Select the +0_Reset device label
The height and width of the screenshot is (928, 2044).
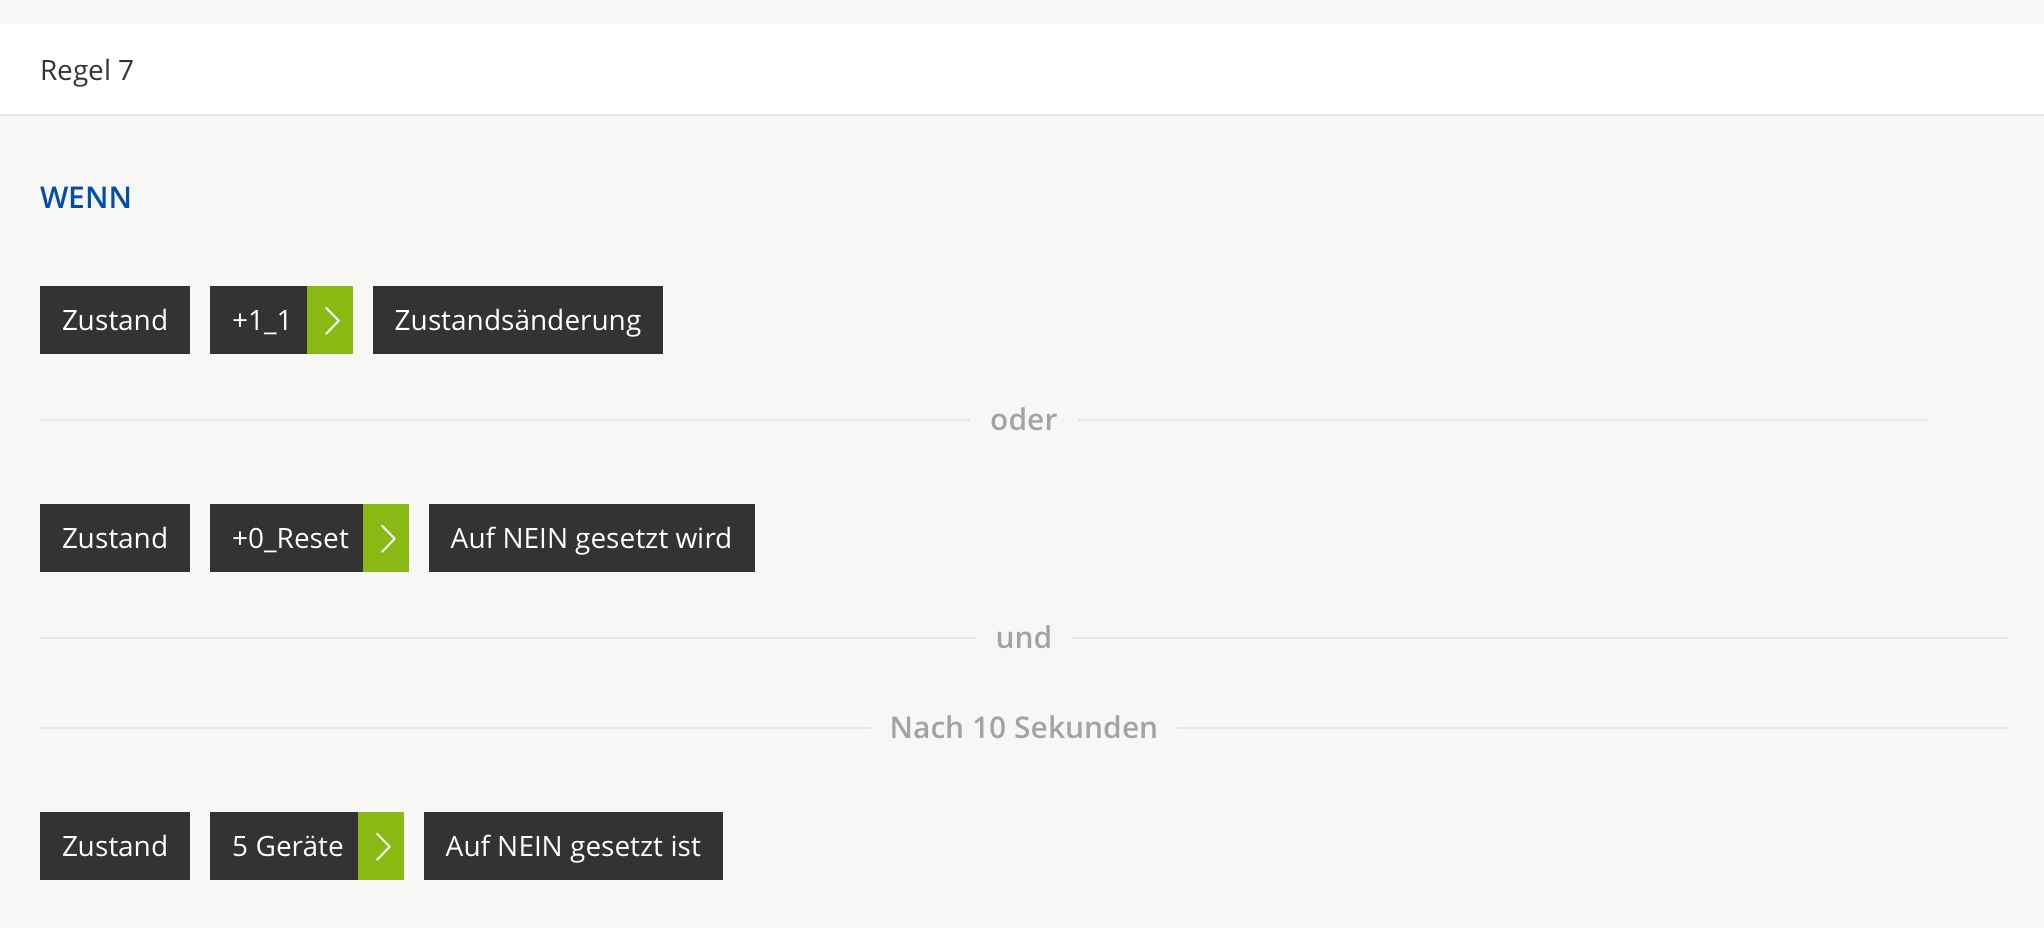287,538
